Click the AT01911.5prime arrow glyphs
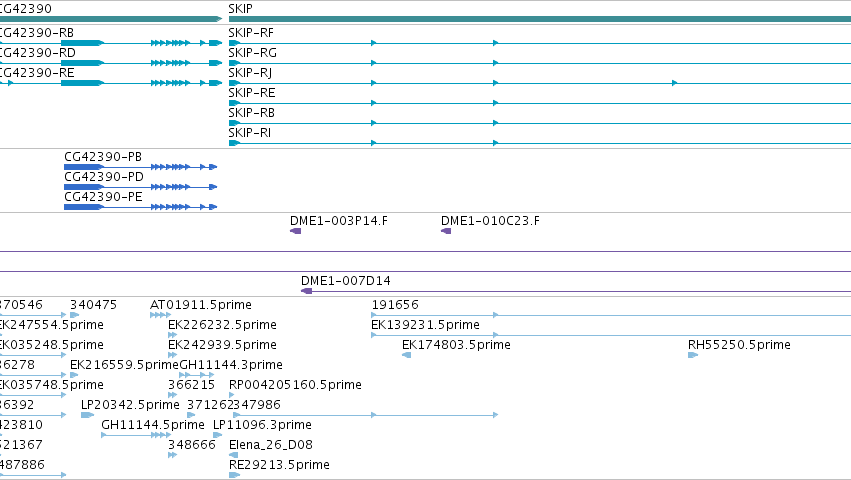Screen dimensions: 851x480 160,315
